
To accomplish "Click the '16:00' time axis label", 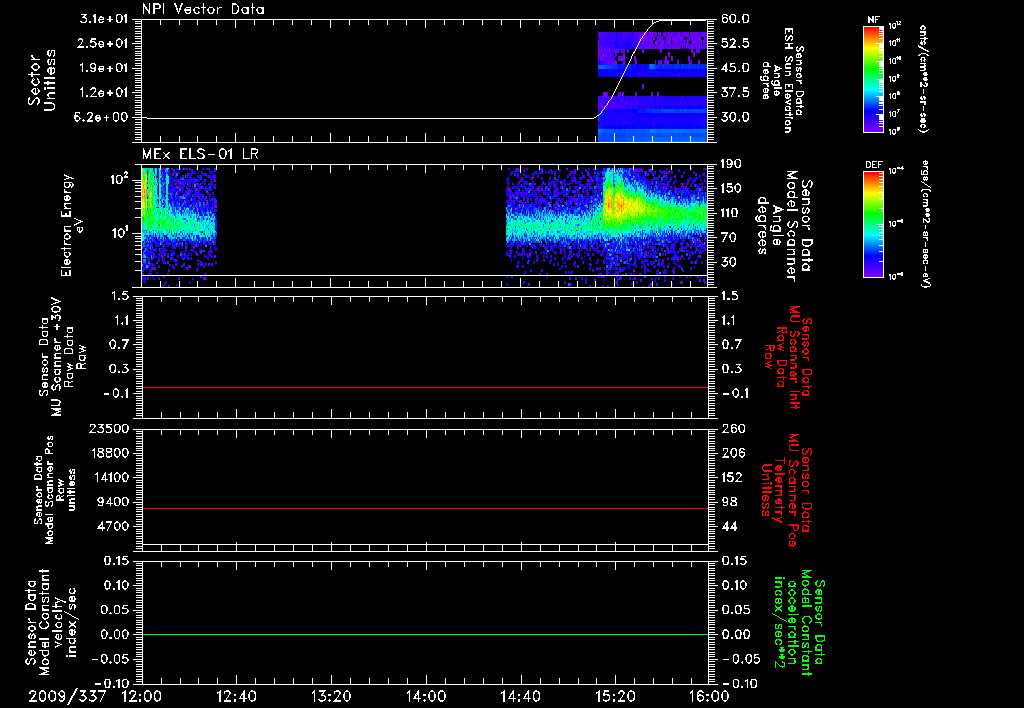I will 710,696.
